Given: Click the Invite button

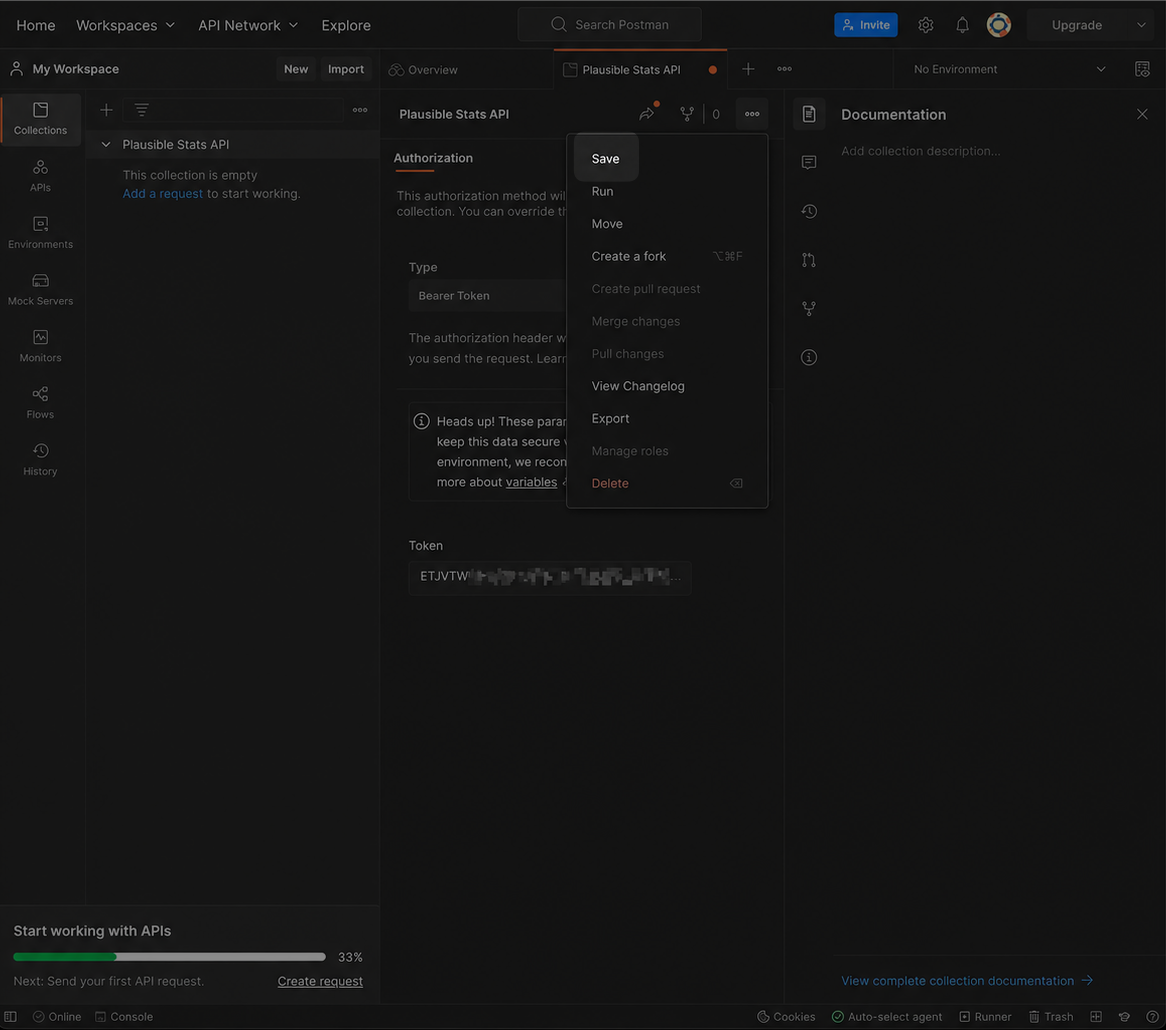Looking at the screenshot, I should [866, 25].
